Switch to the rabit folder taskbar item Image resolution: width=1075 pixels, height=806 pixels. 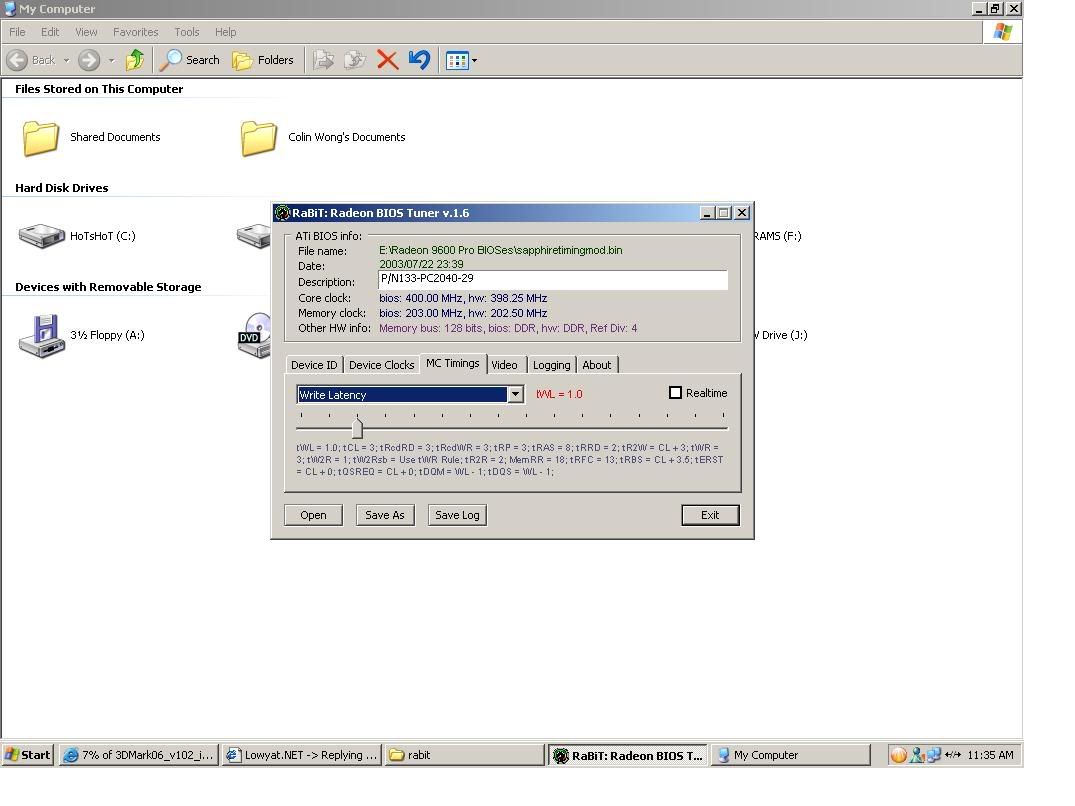click(464, 755)
